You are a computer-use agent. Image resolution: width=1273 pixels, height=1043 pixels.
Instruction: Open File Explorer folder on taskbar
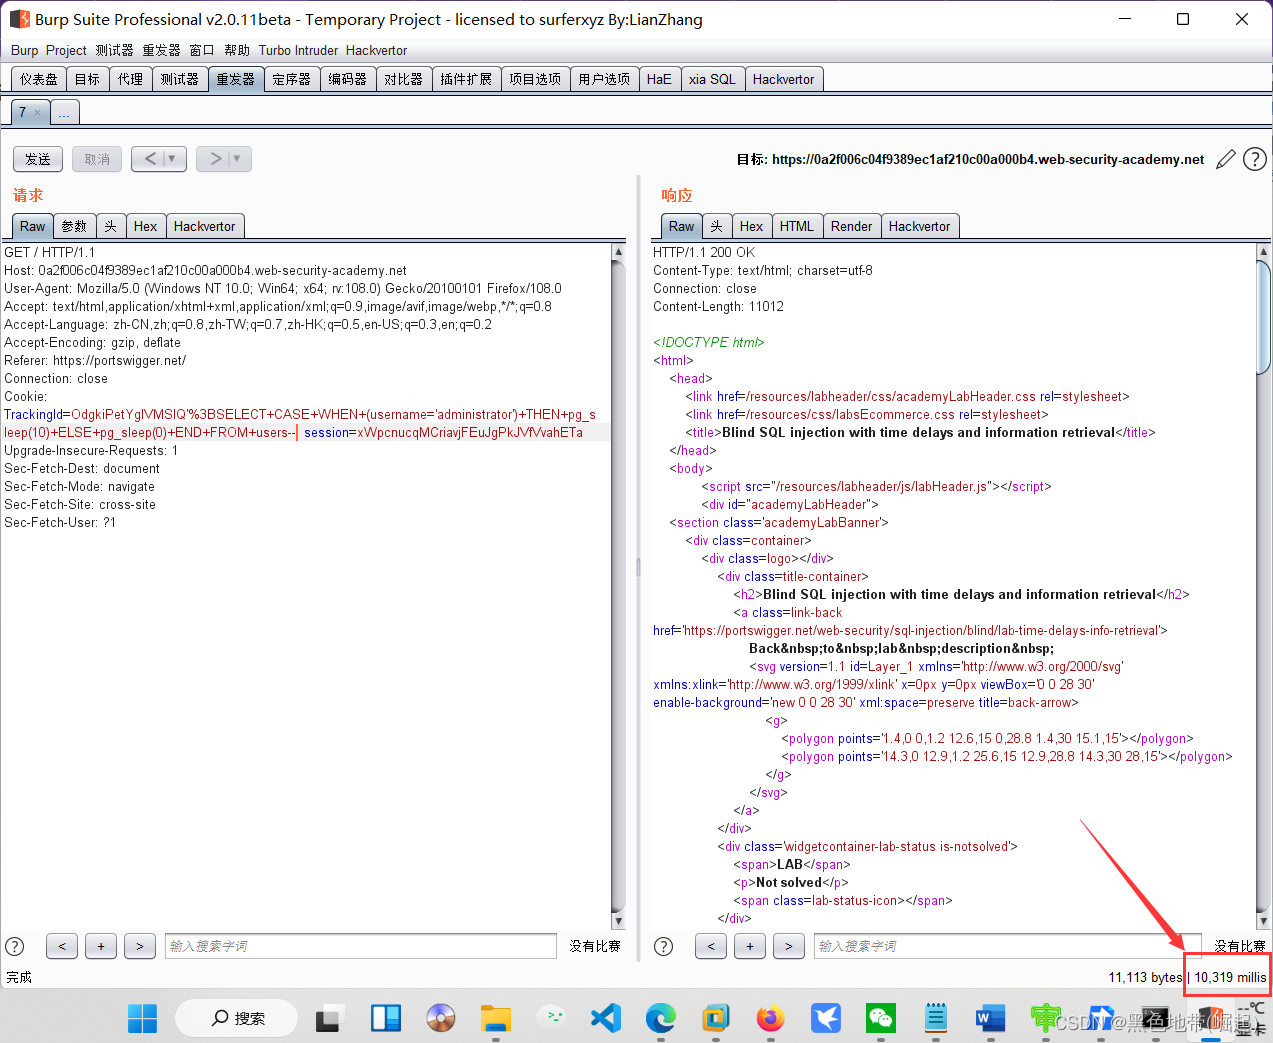click(496, 1018)
